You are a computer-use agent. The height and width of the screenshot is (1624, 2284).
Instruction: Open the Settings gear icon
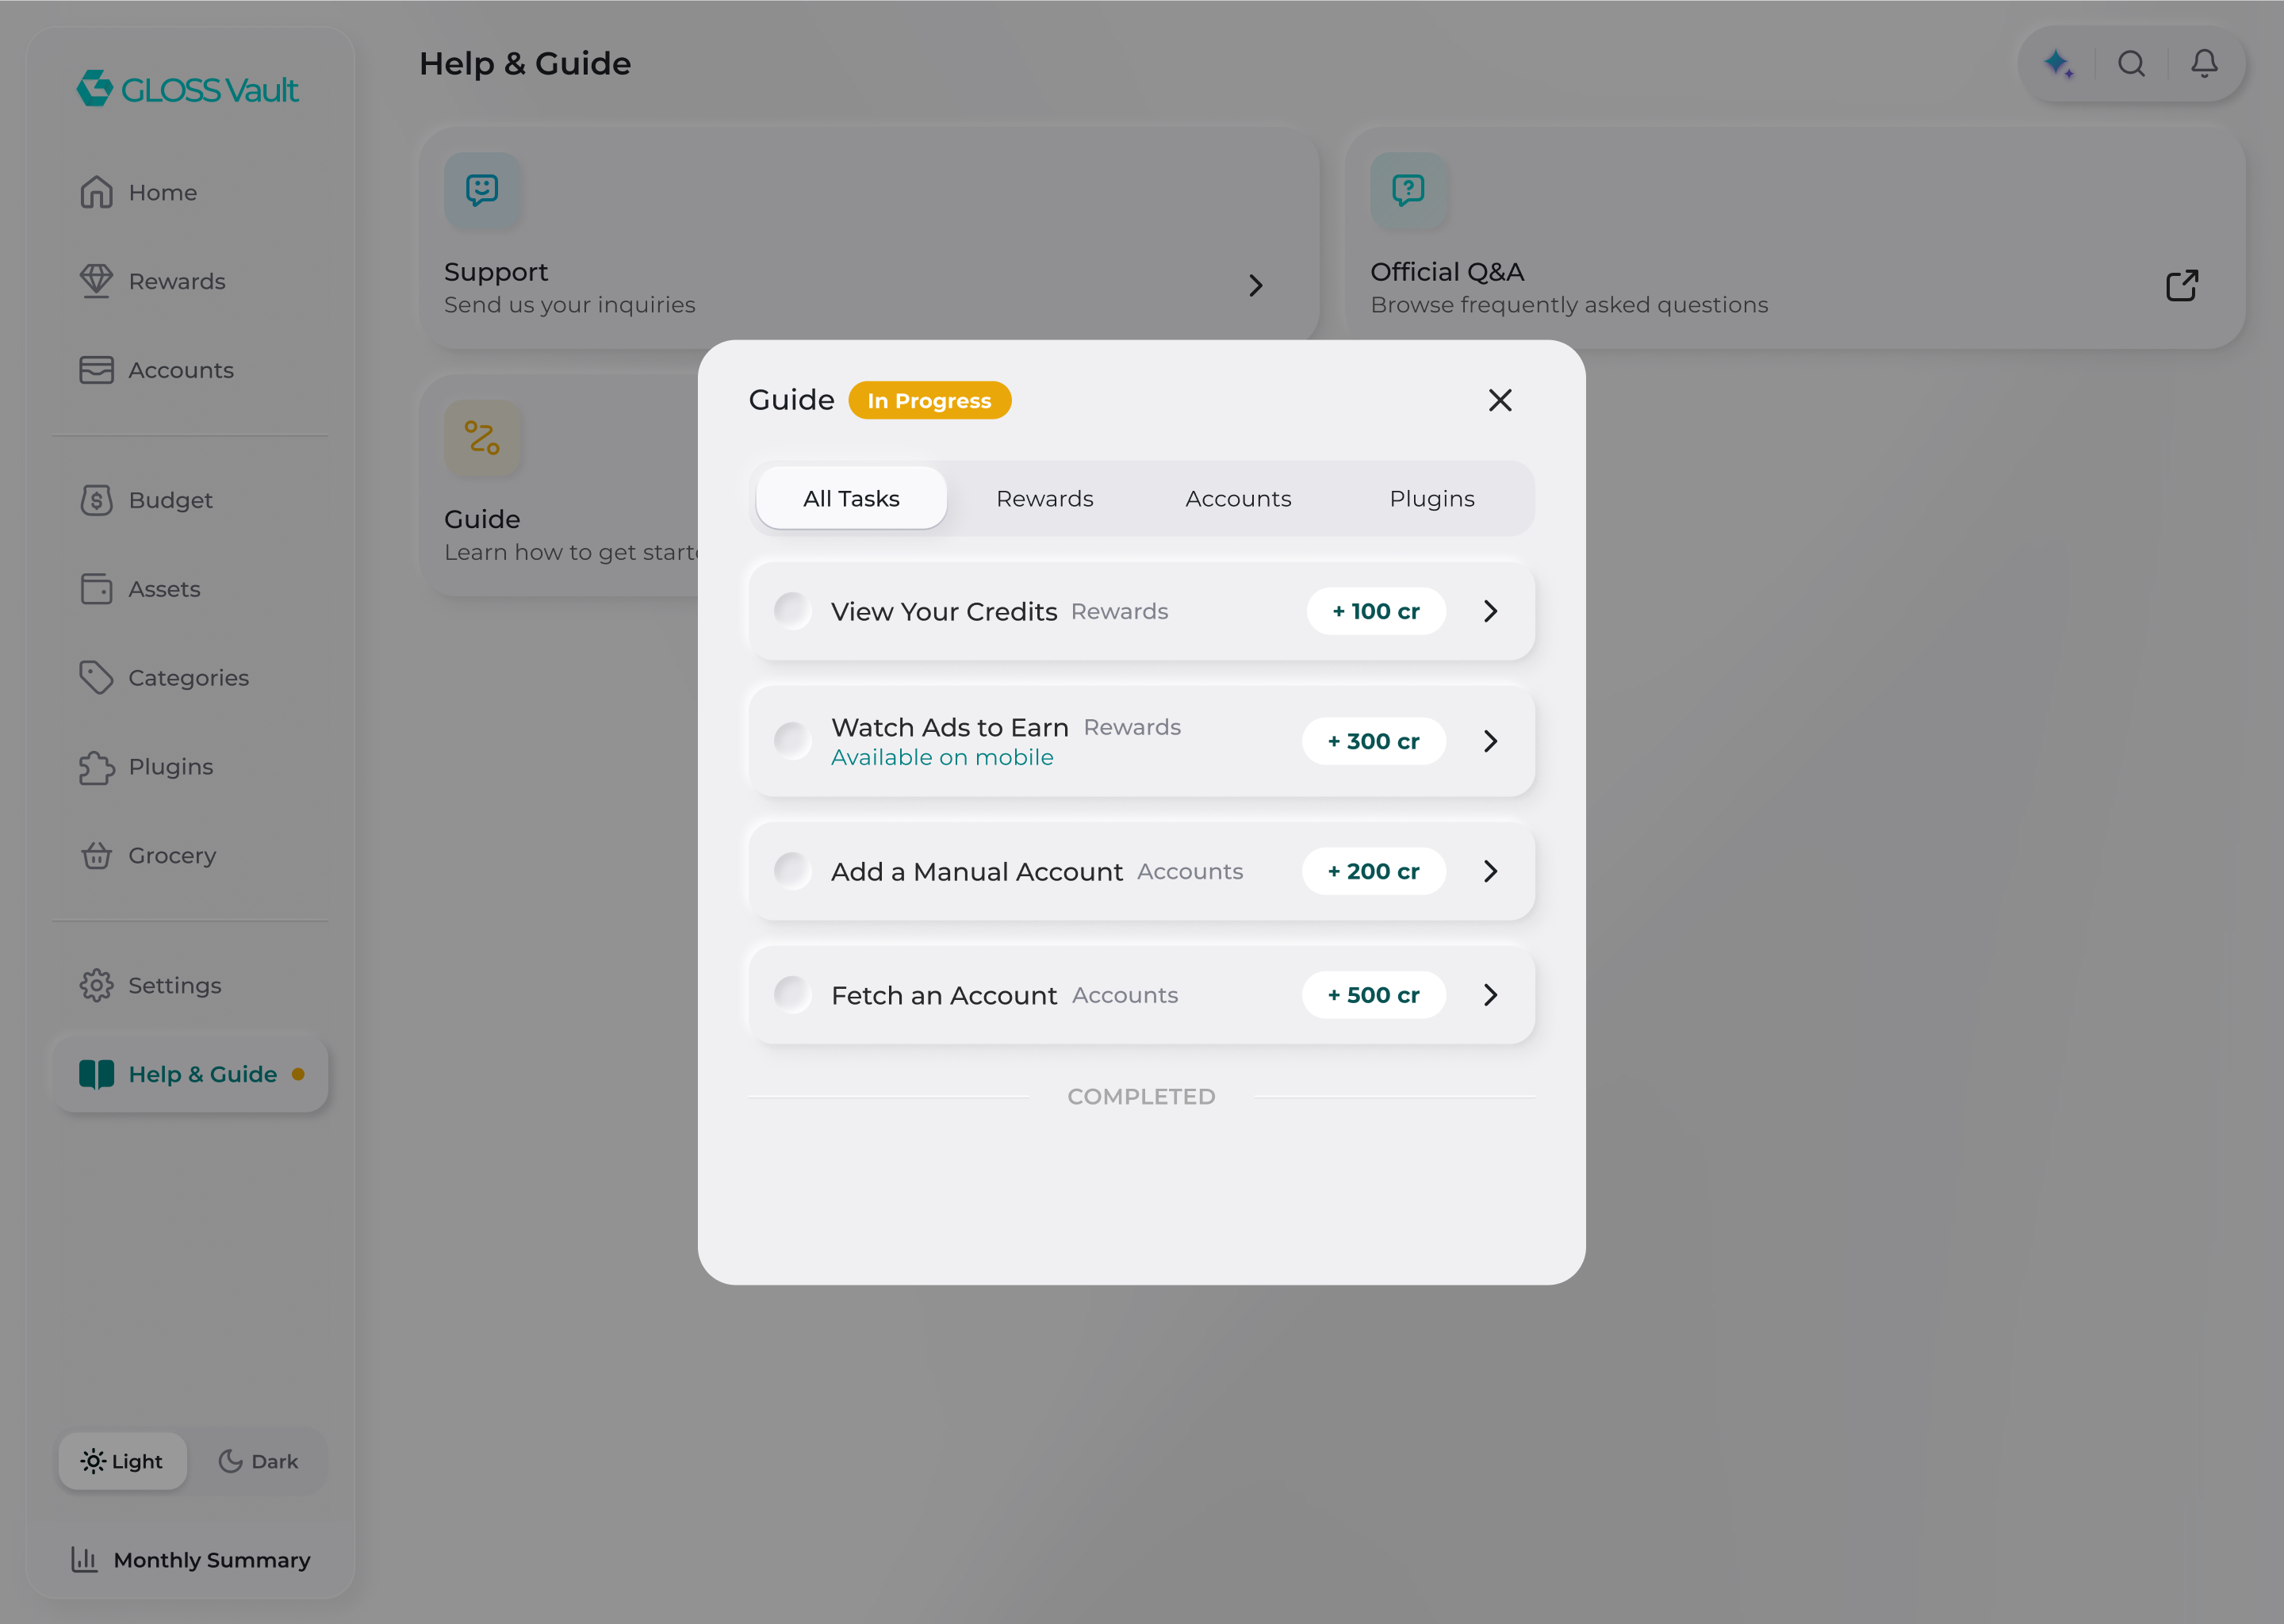point(96,985)
